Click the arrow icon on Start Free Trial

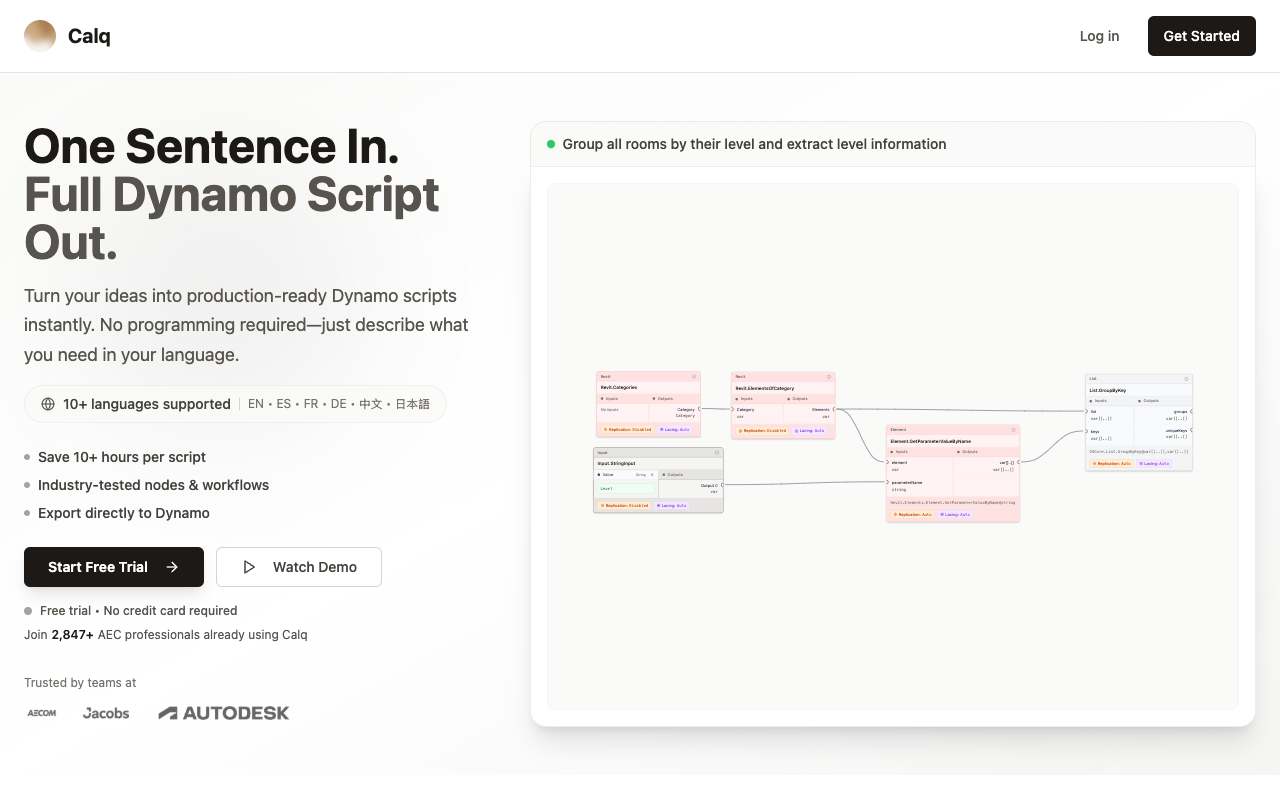tap(172, 567)
